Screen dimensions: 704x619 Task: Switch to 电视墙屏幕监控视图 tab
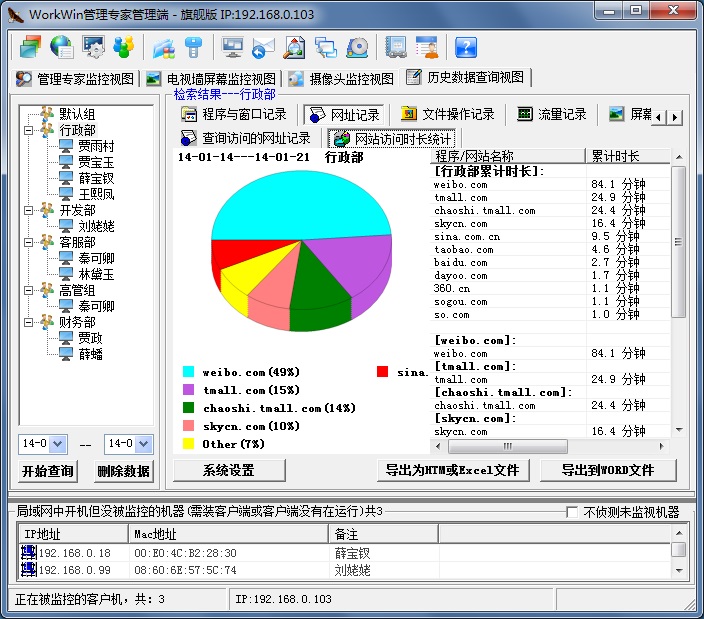point(211,79)
